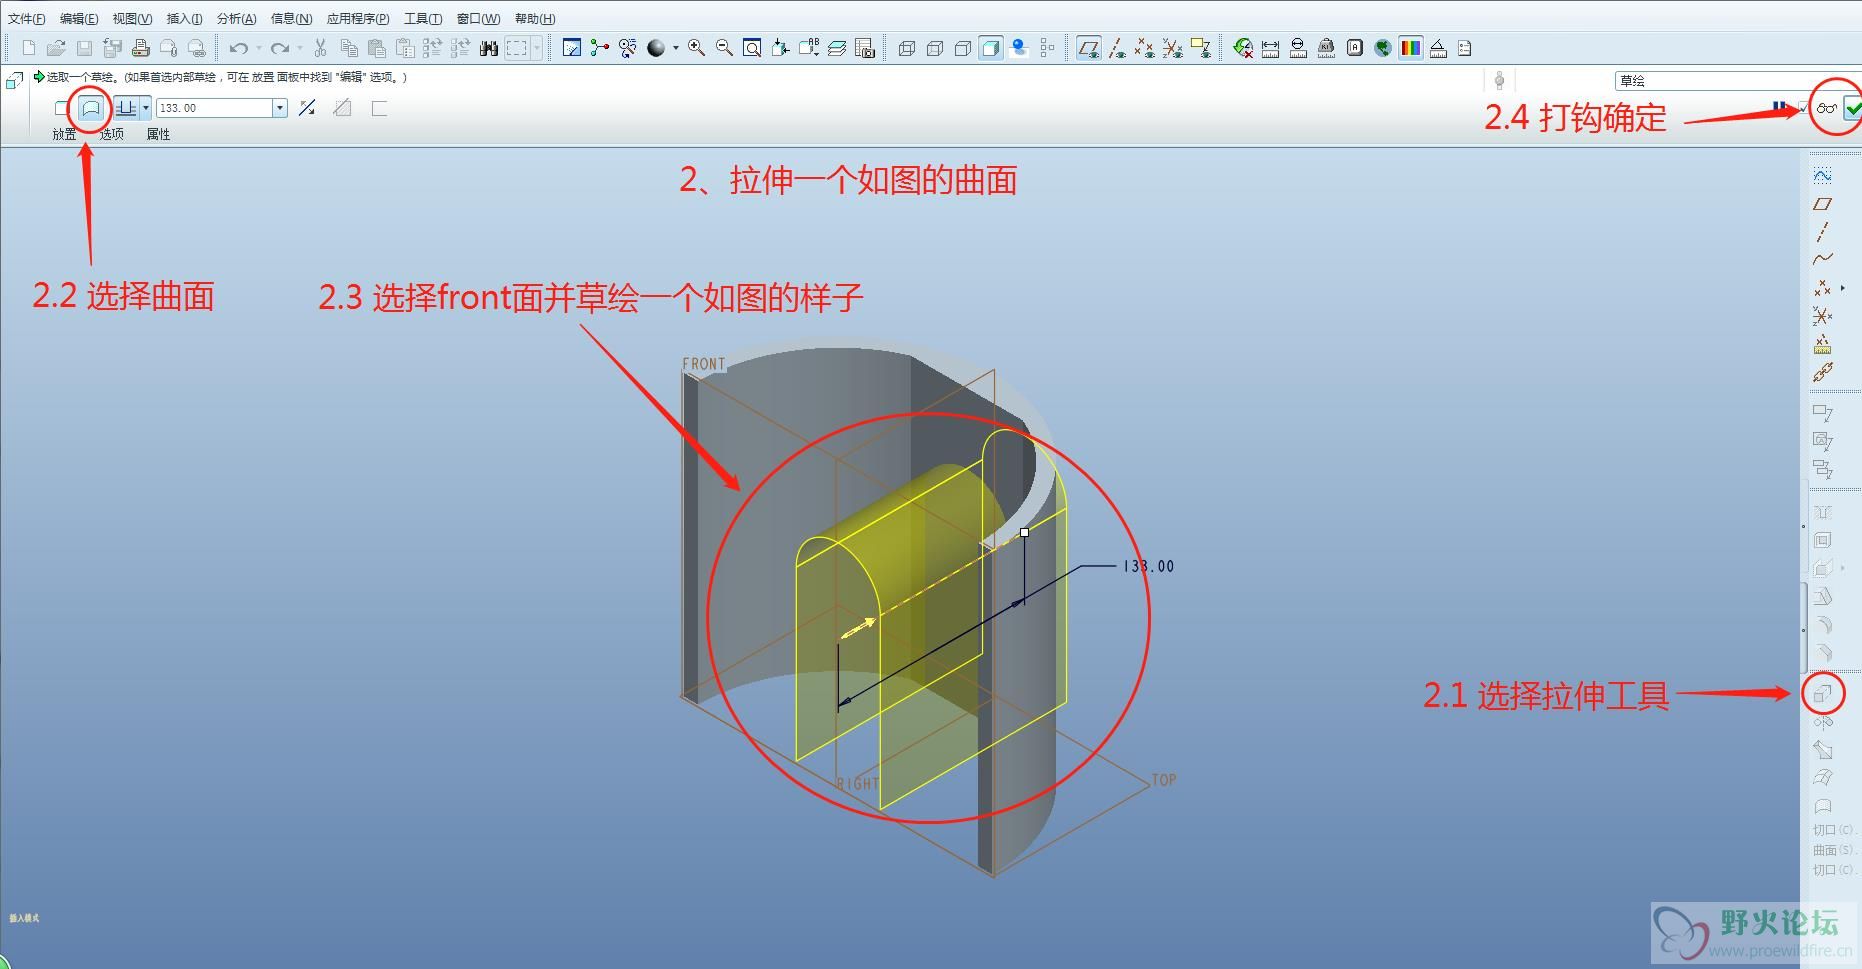Click the thicken sketch icon

[379, 108]
